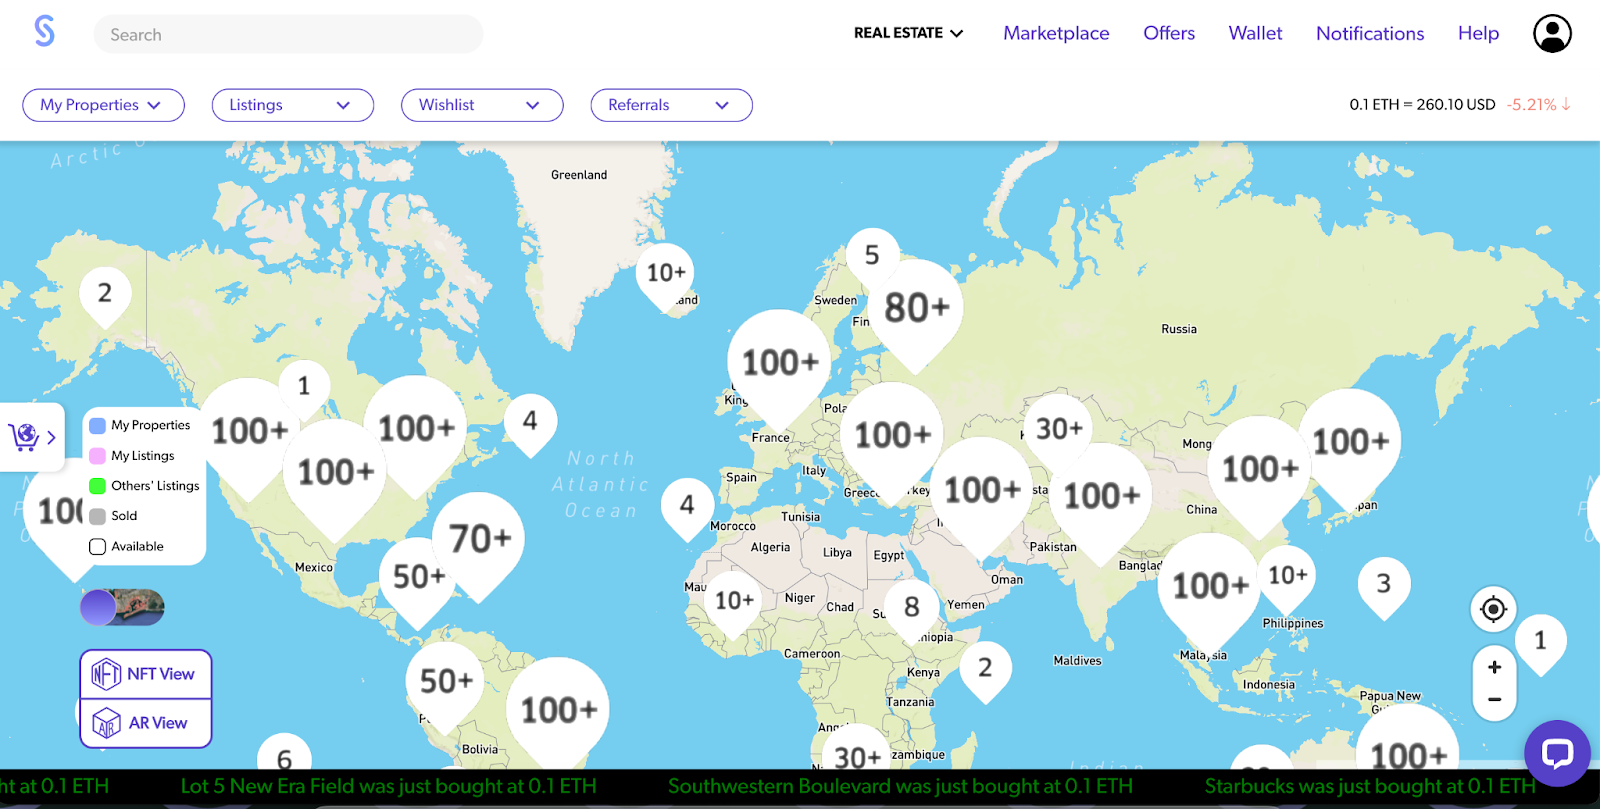Expand the cart side panel chevron
Screen dimensions: 1600x809
51,437
